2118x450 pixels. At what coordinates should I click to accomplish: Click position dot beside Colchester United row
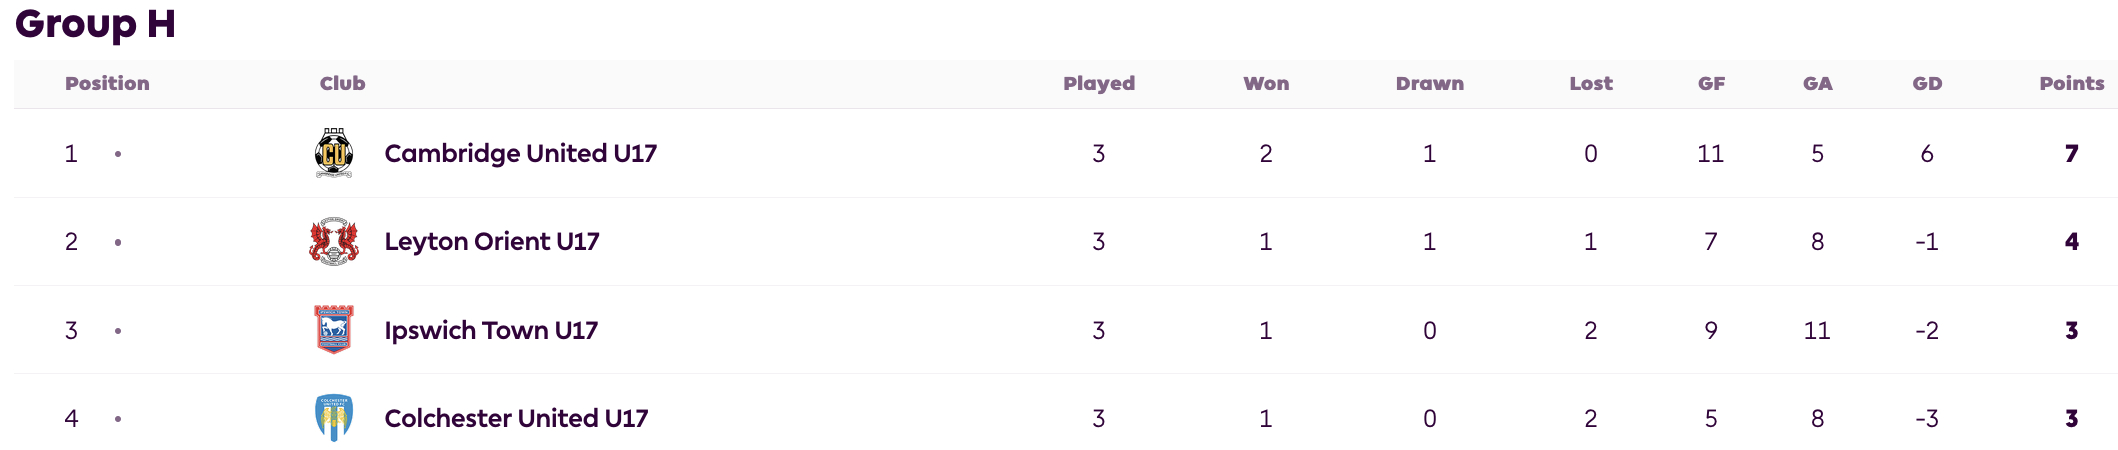(118, 418)
